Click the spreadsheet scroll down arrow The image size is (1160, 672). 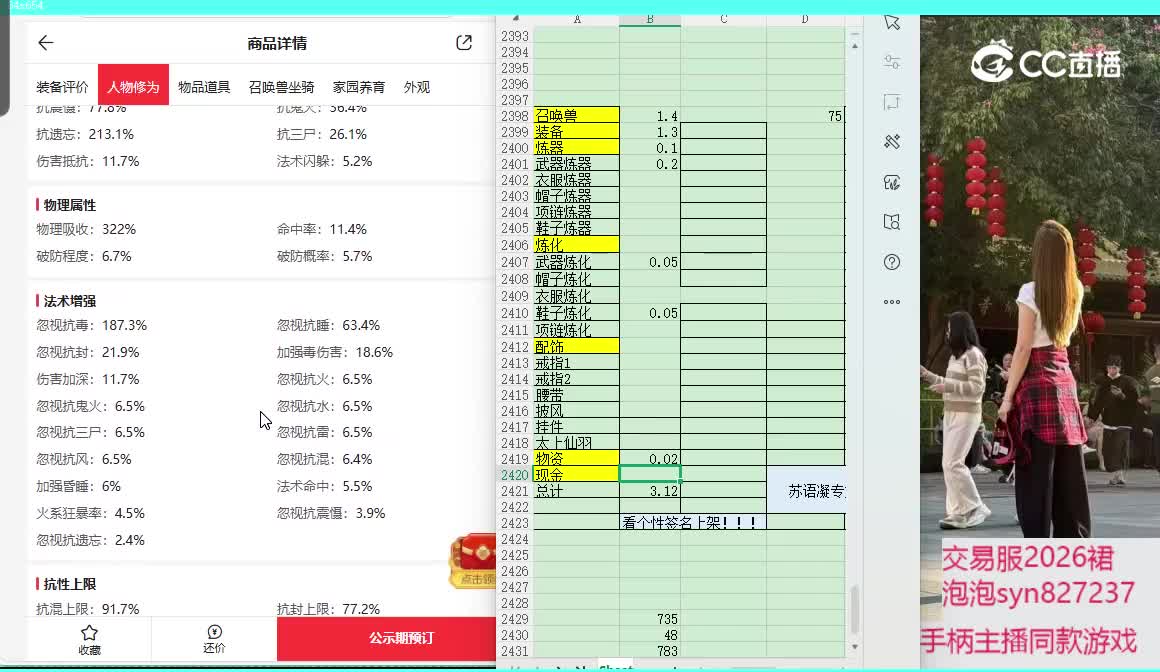pos(854,647)
